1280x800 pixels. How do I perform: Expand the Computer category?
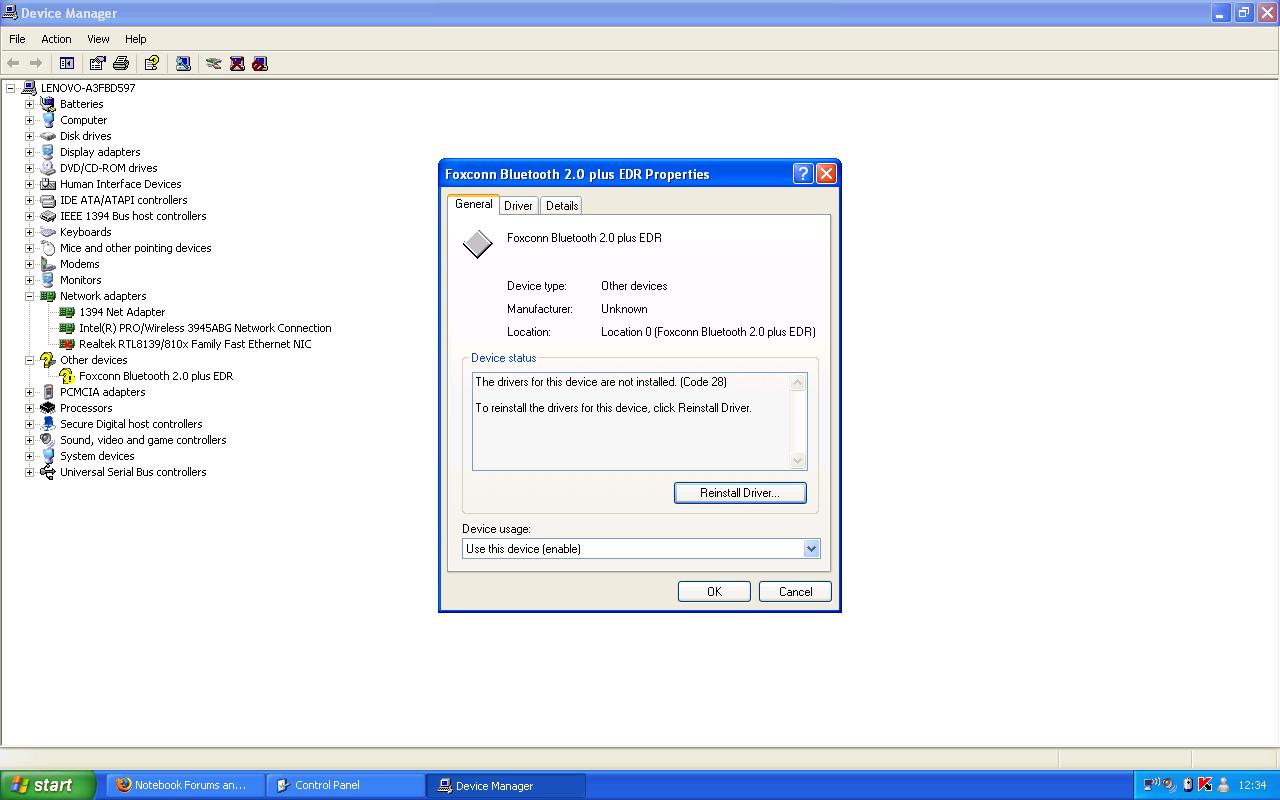pos(29,120)
